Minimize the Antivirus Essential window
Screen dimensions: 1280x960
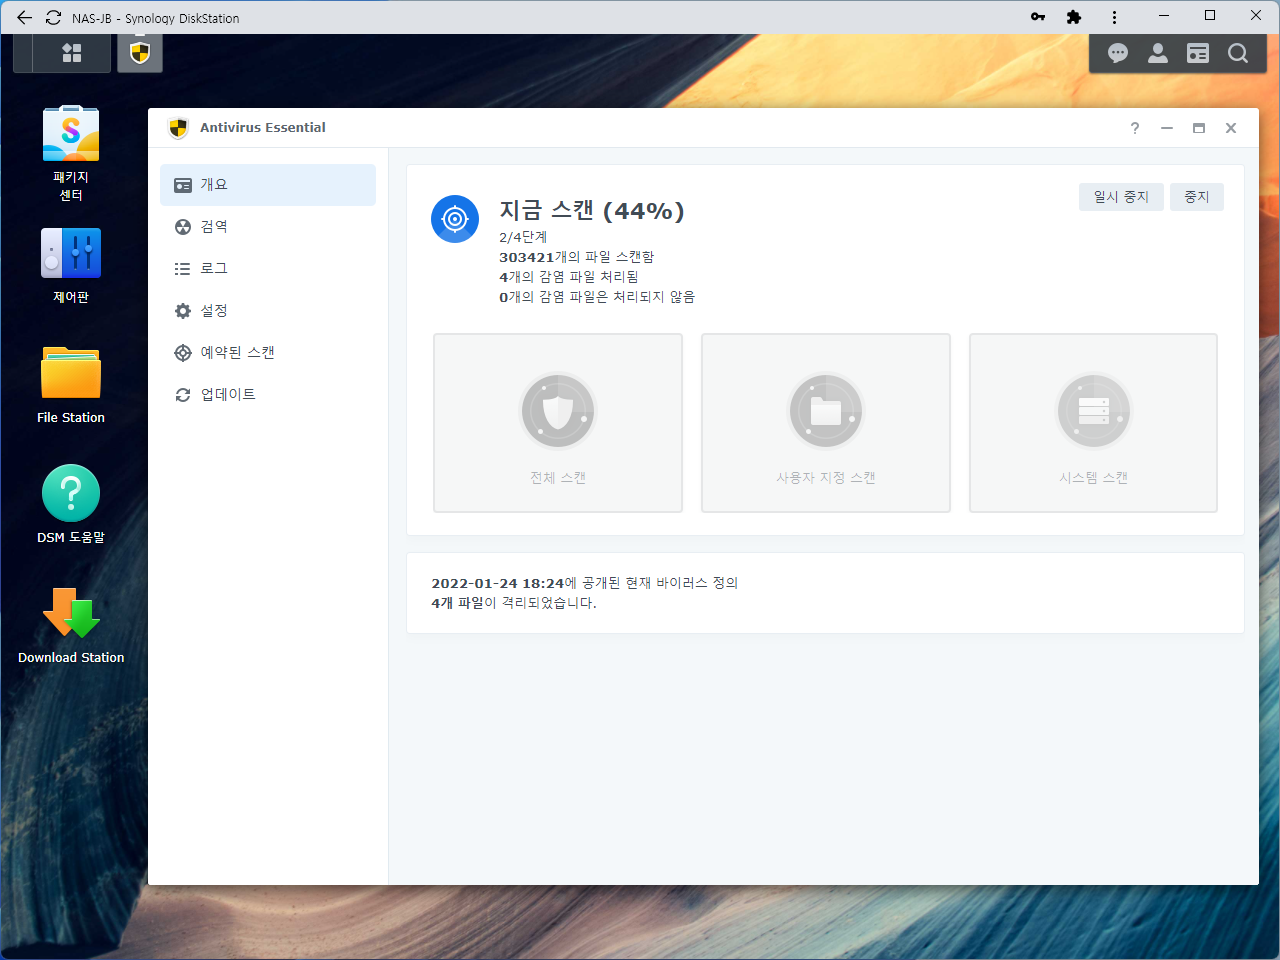coord(1167,128)
